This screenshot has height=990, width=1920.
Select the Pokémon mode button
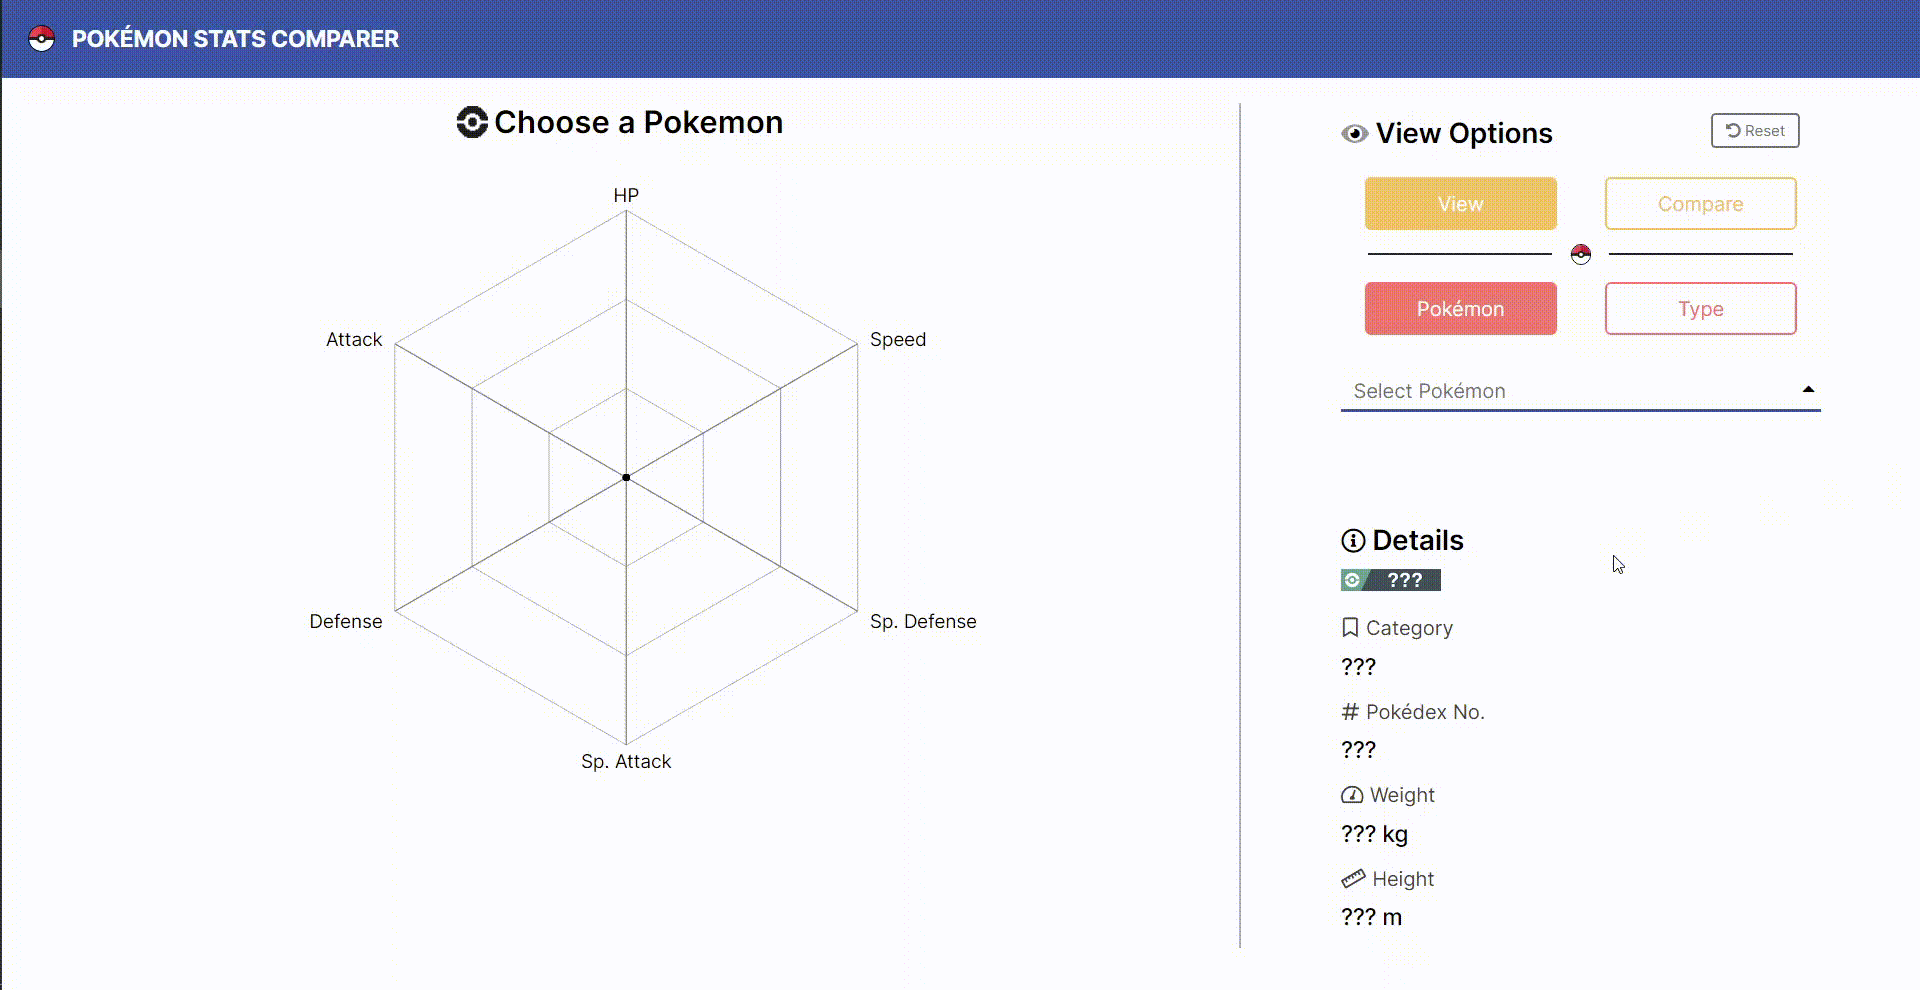point(1460,308)
